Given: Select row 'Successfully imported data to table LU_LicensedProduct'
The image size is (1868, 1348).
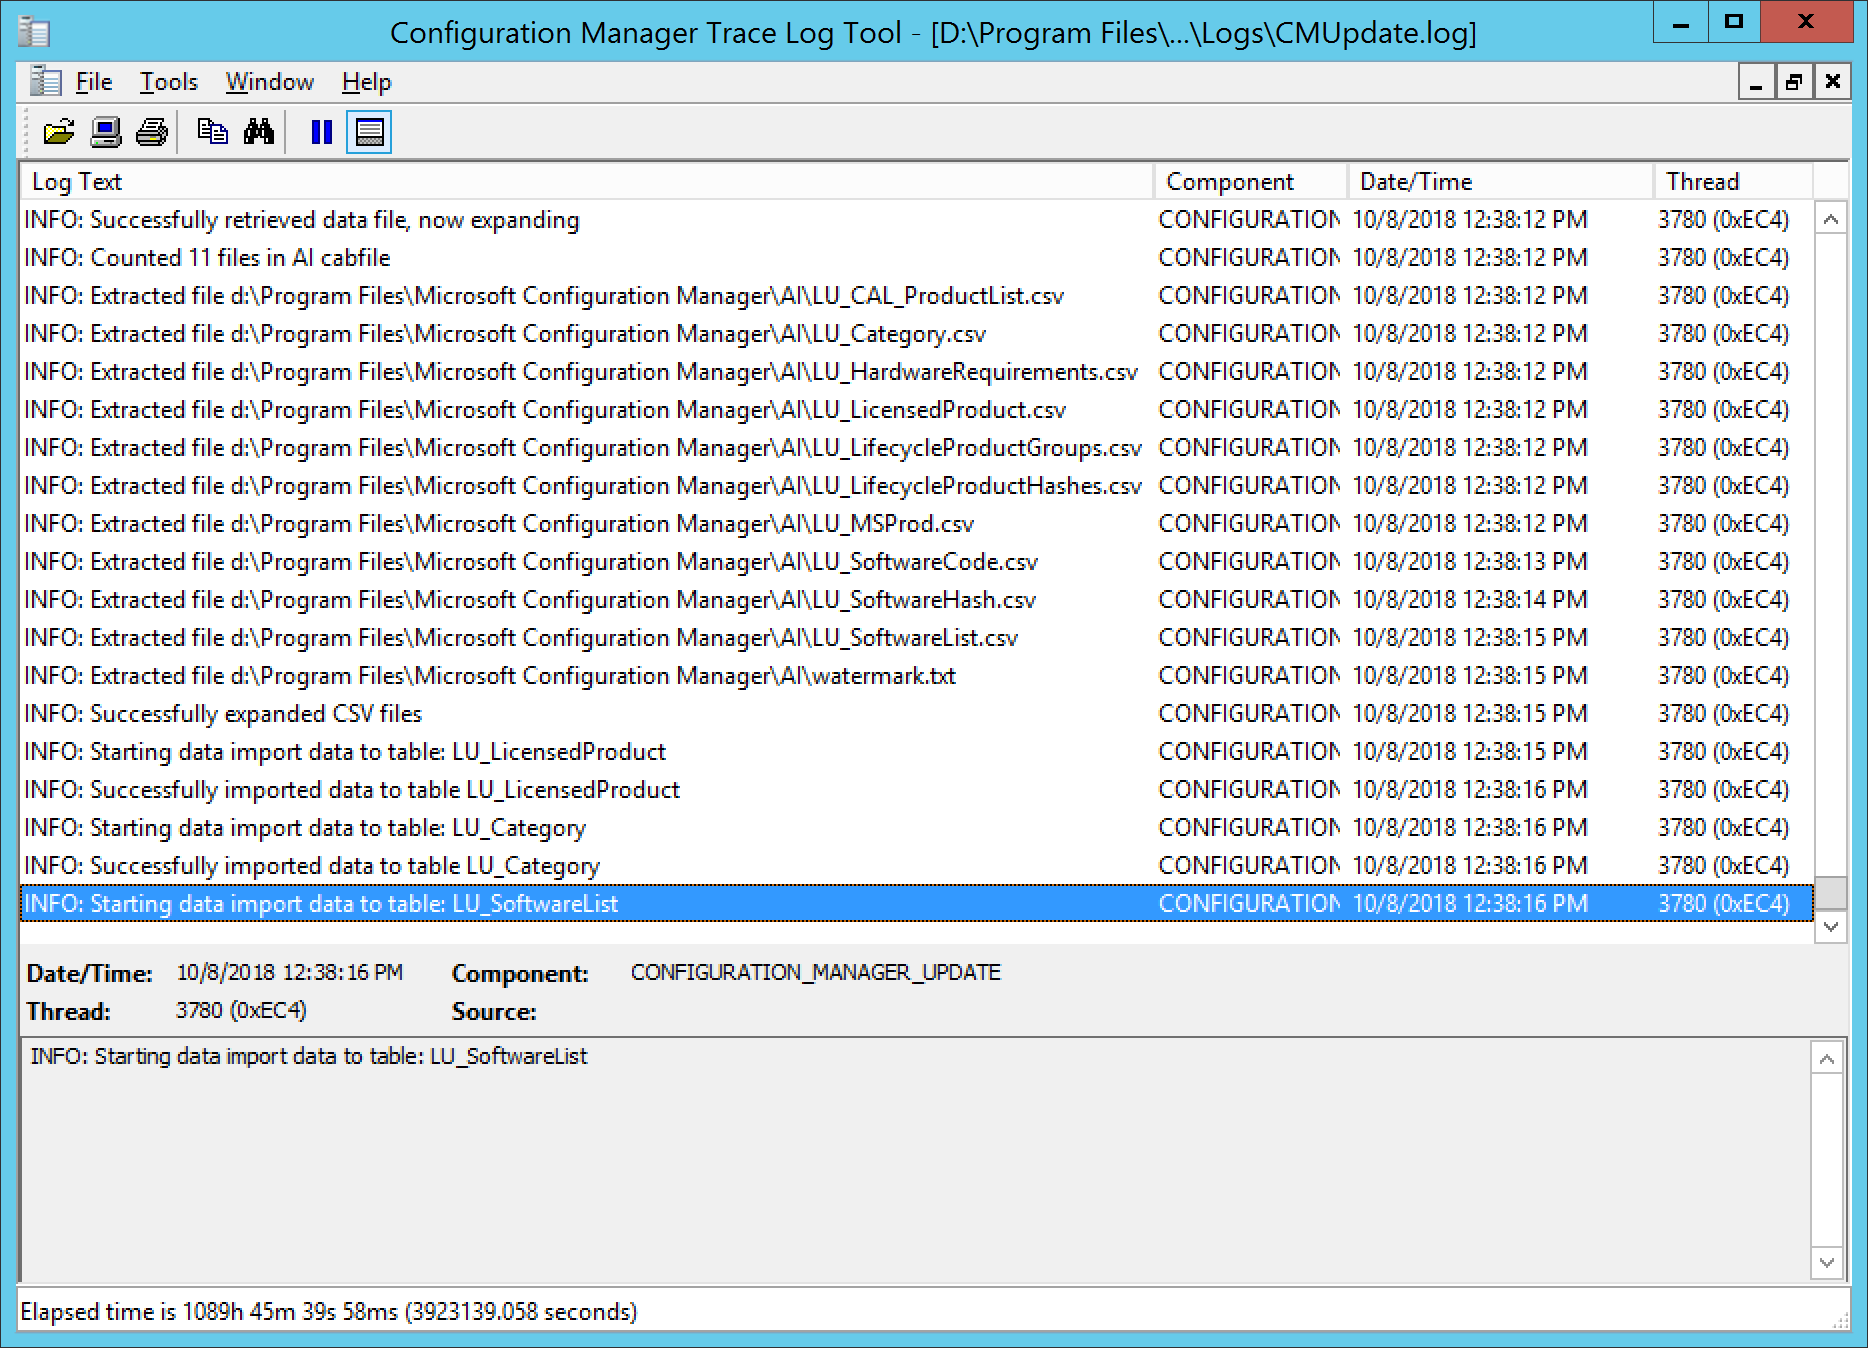Looking at the screenshot, I should (x=917, y=789).
